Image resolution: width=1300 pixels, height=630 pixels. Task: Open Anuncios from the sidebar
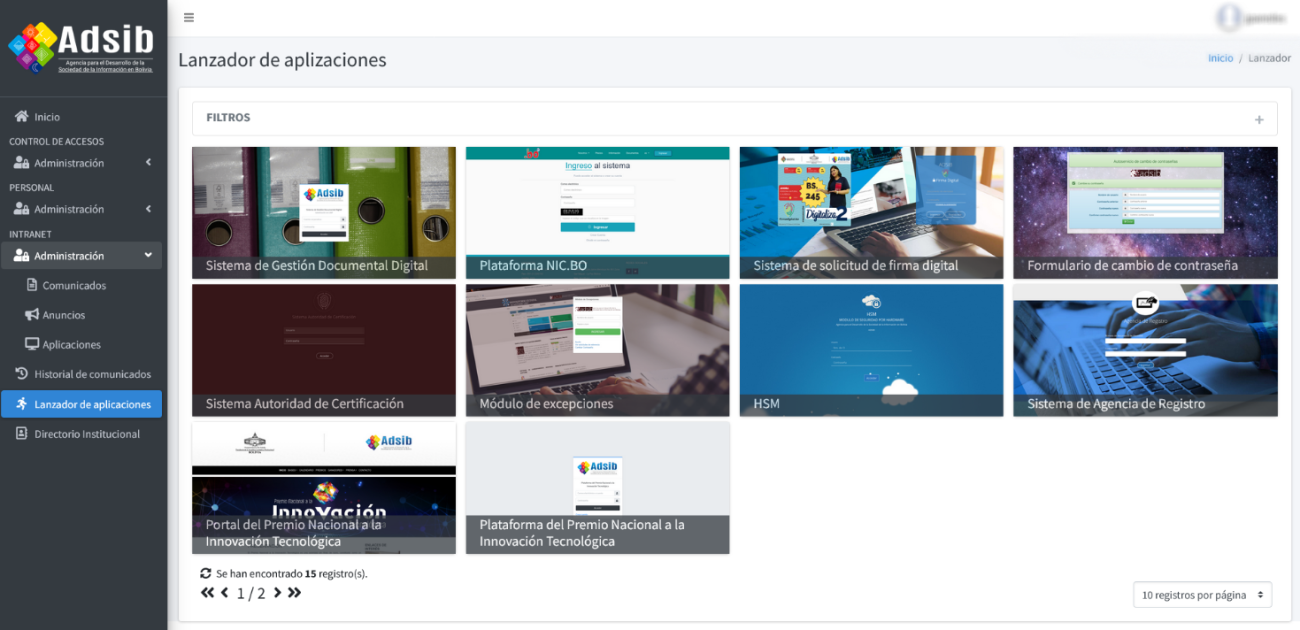click(x=64, y=315)
